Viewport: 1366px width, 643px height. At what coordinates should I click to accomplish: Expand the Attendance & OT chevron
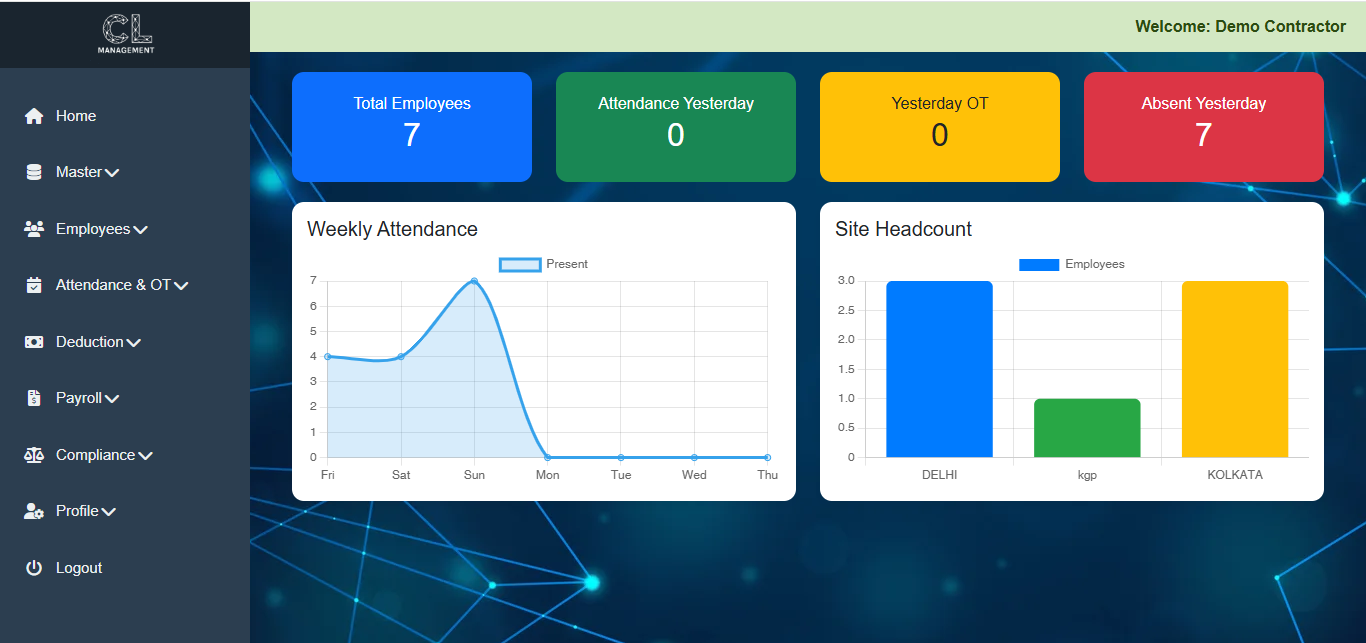pos(181,286)
